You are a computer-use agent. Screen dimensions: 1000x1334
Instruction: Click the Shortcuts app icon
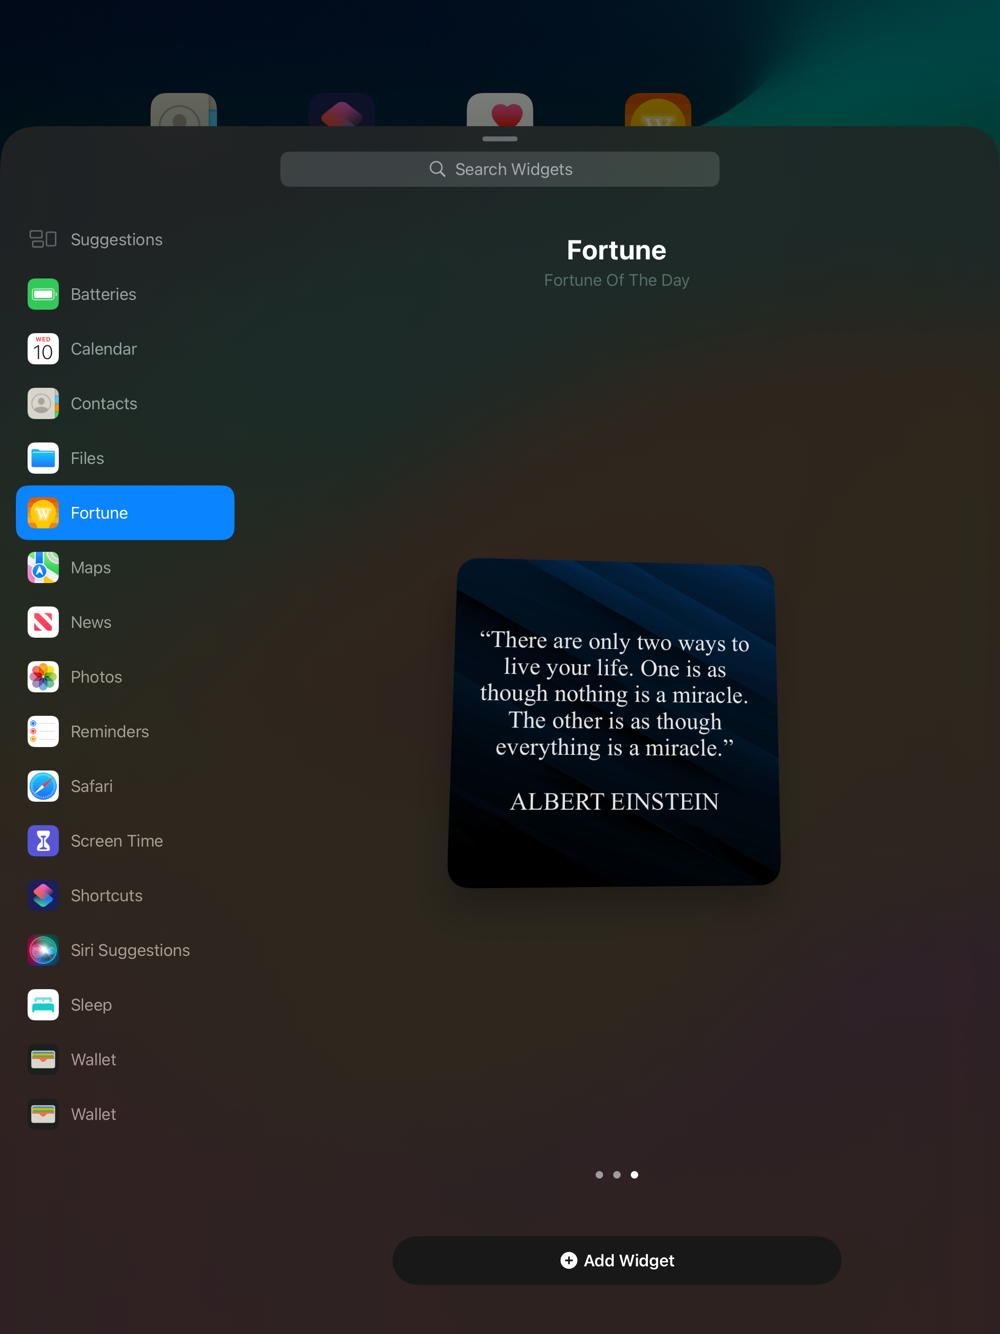(x=43, y=895)
